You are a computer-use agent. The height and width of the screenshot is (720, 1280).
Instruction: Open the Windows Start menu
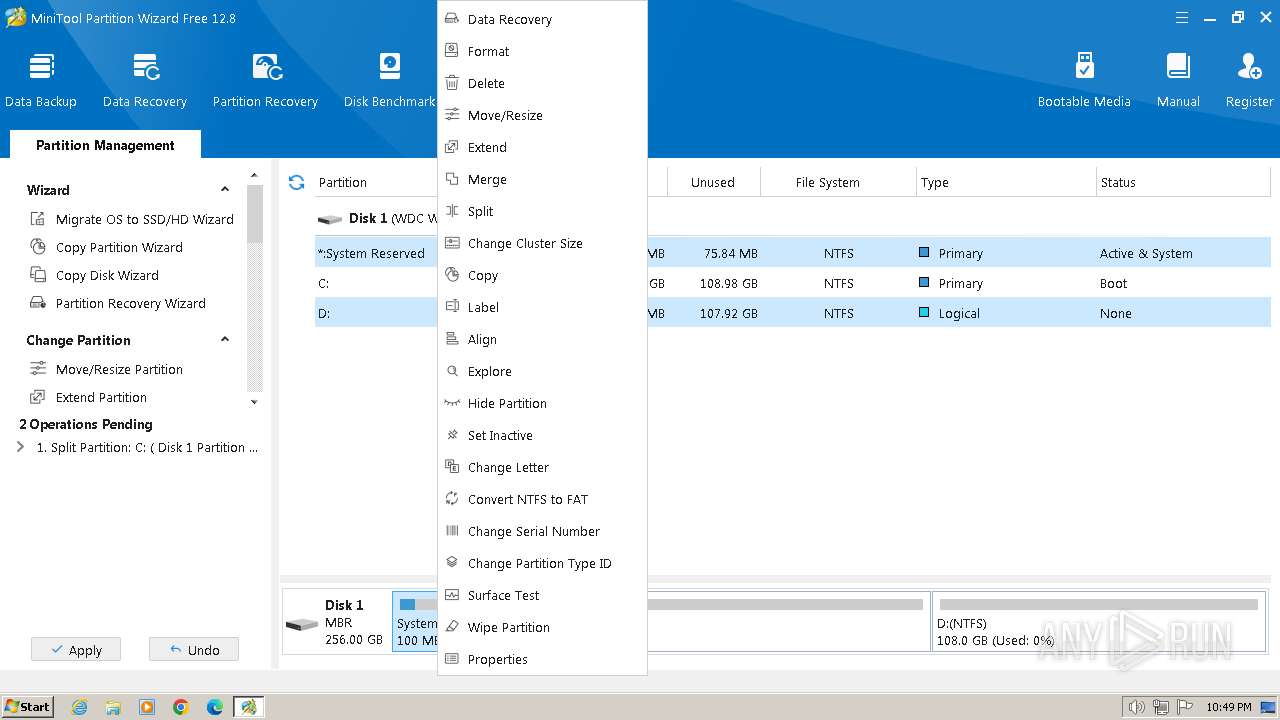pos(28,707)
